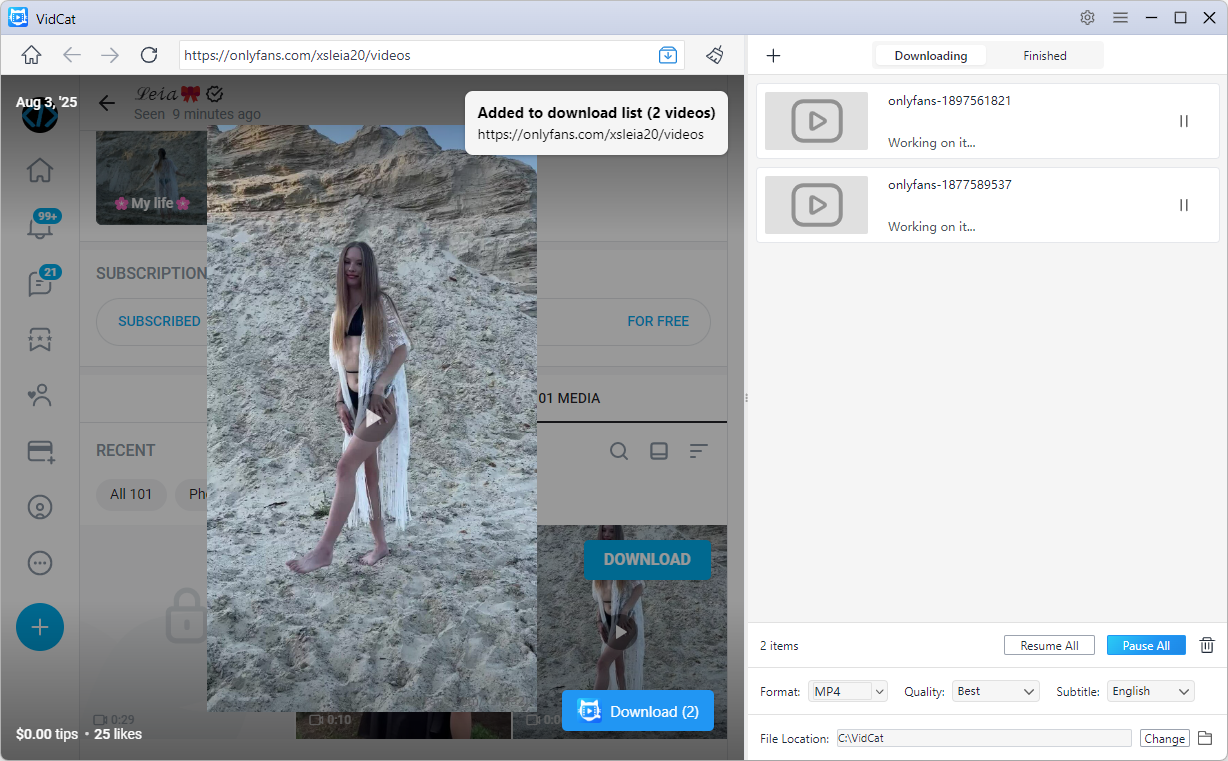Open Format dropdown showing MP4
The image size is (1228, 761).
[x=848, y=691]
